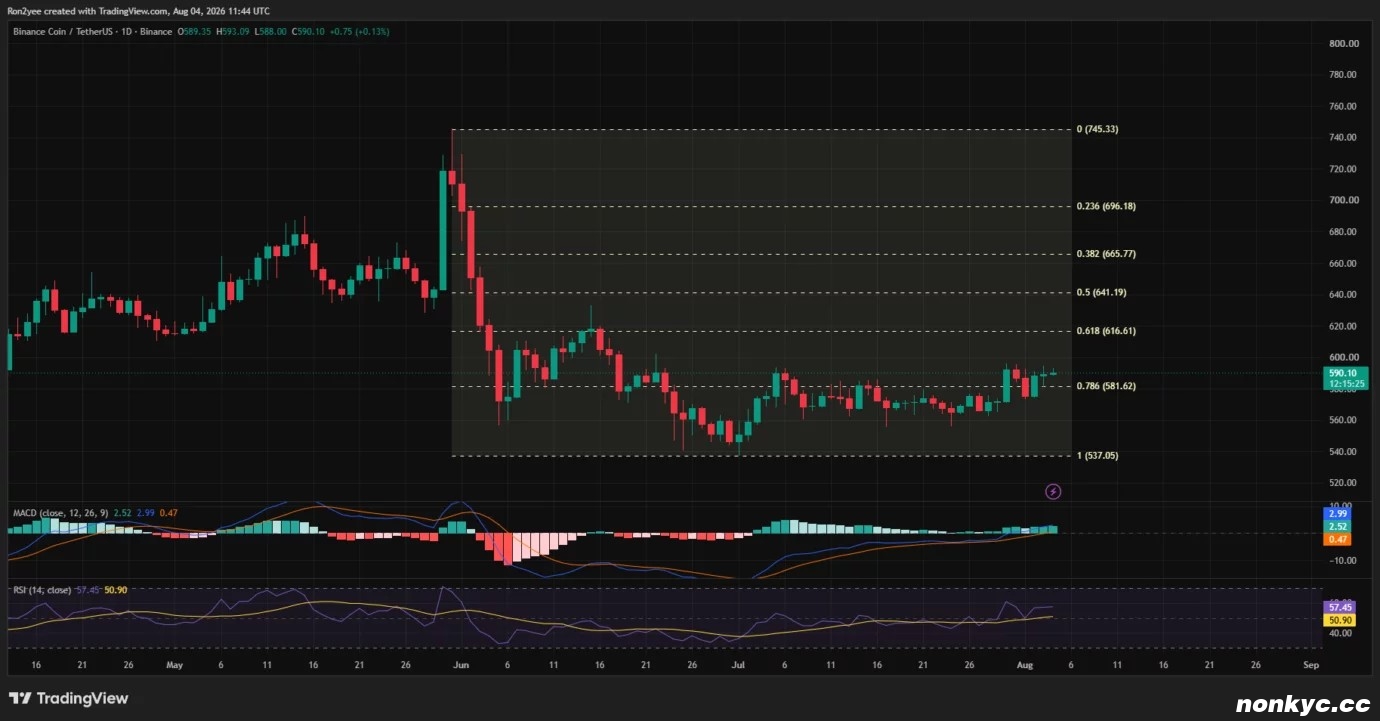Click 540.00 on the price scale
This screenshot has width=1380, height=721.
pos(1343,452)
